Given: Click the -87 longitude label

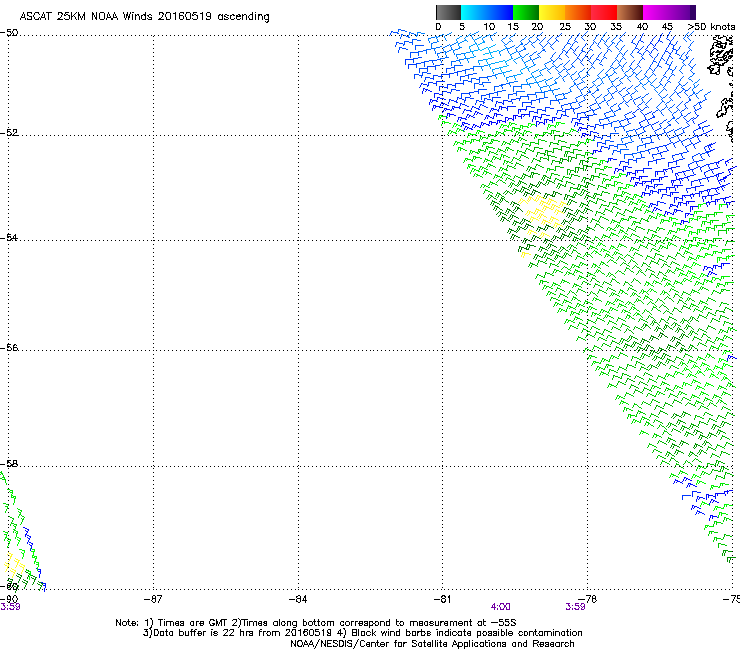Looking at the screenshot, I should 153,599.
